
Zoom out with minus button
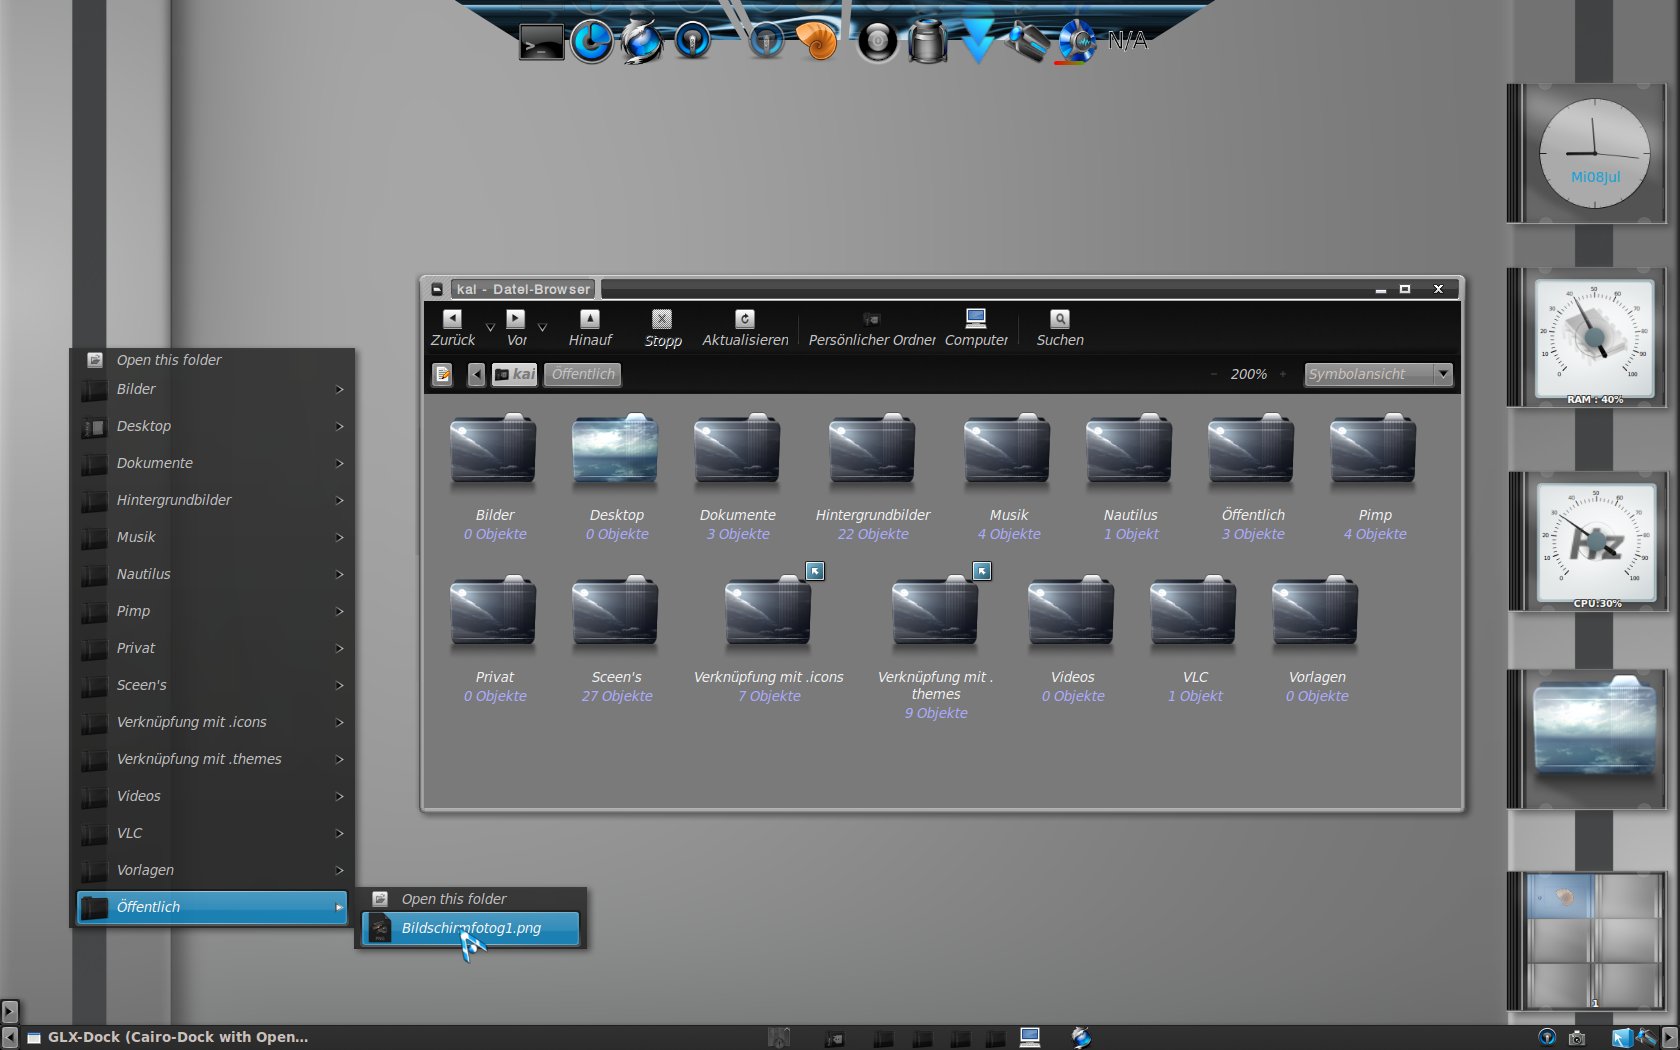point(1214,374)
